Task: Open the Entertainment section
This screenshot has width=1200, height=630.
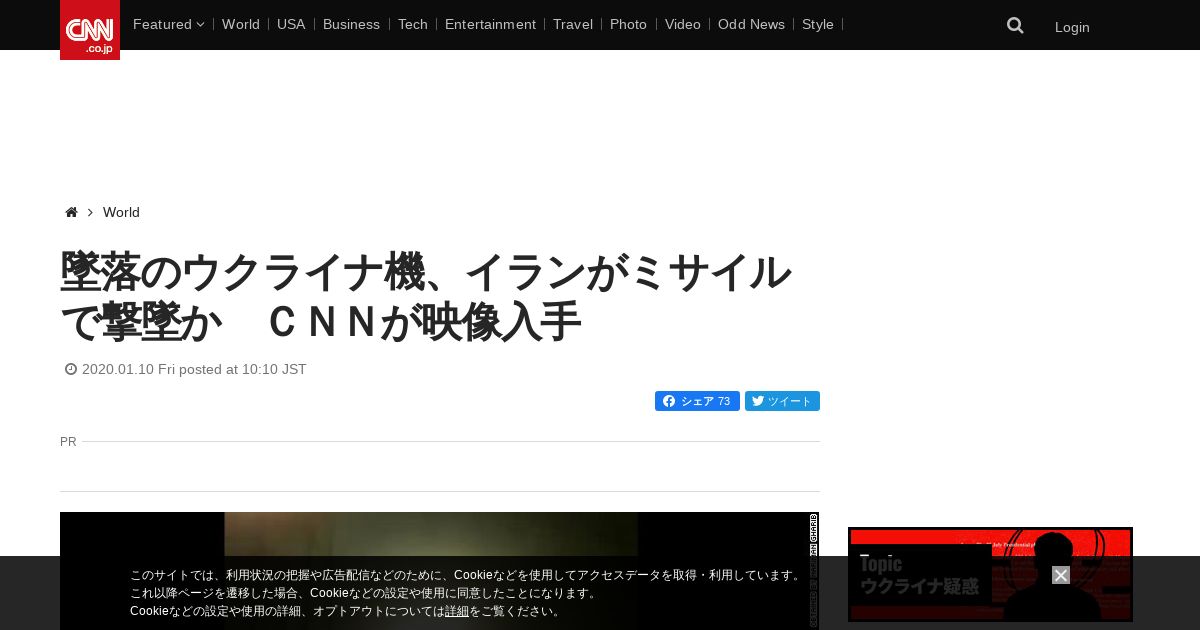Action: (x=490, y=24)
